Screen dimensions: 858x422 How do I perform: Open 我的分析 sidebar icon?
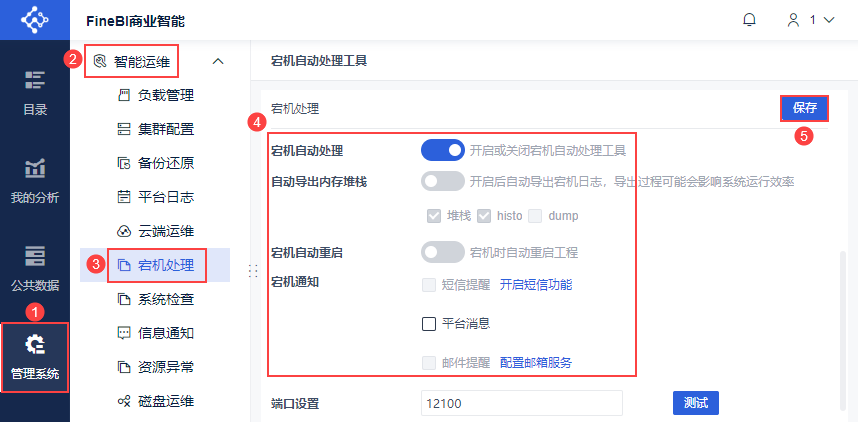[35, 168]
